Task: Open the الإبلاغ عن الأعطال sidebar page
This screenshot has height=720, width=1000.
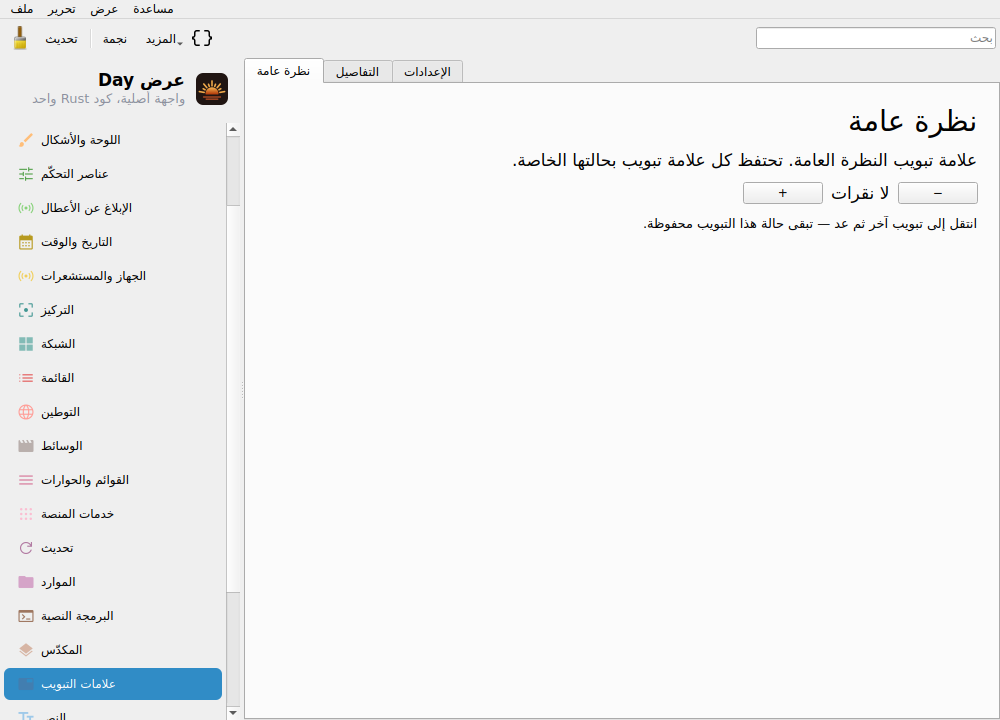Action: 113,208
